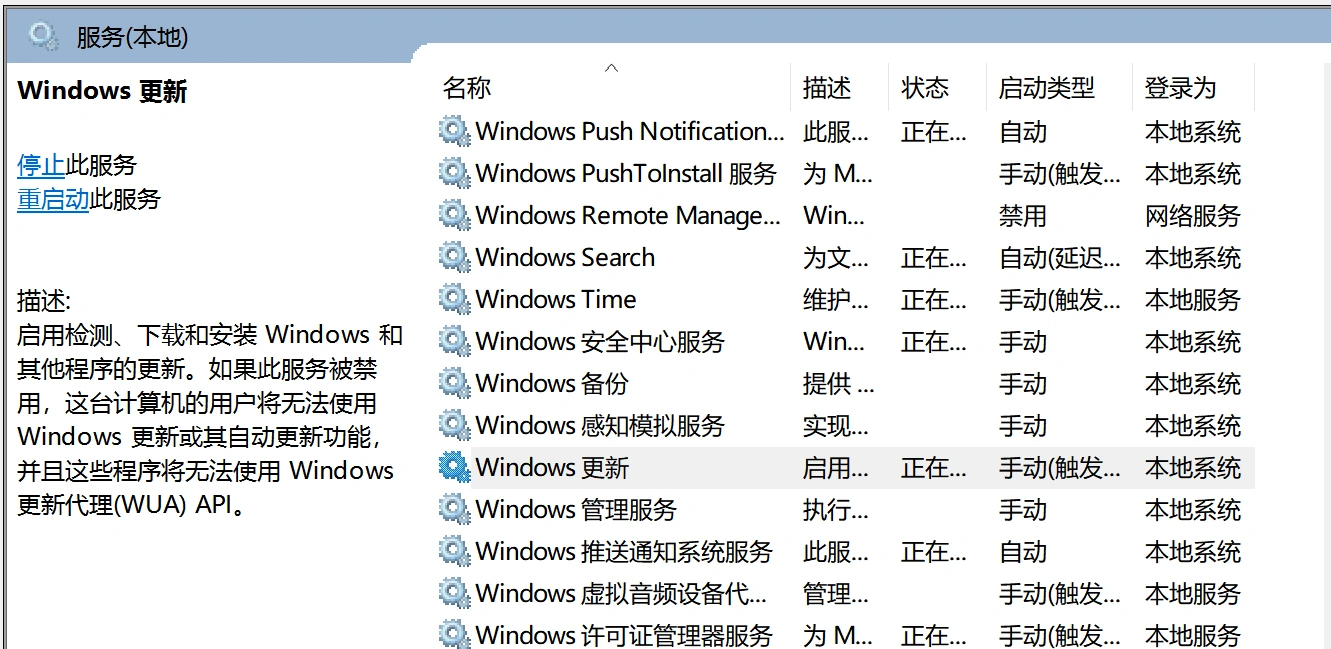This screenshot has width=1331, height=649.
Task: Click the gear icon beside Windows Search
Action: click(x=454, y=257)
